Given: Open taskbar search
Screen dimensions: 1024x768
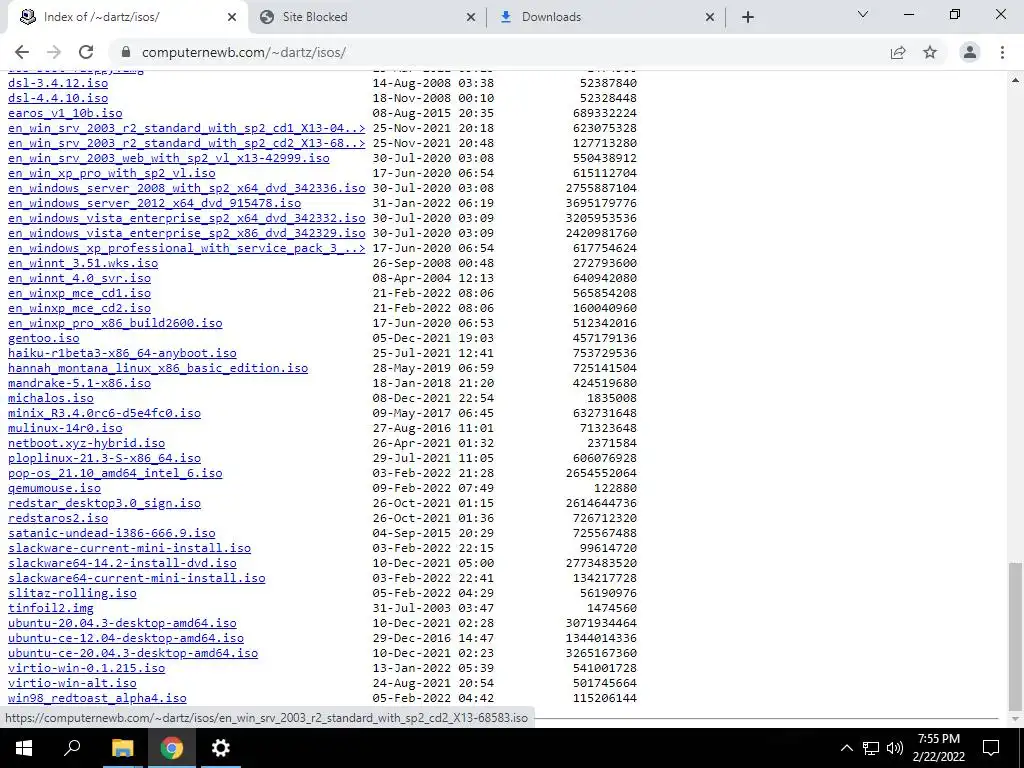Looking at the screenshot, I should pos(72,748).
